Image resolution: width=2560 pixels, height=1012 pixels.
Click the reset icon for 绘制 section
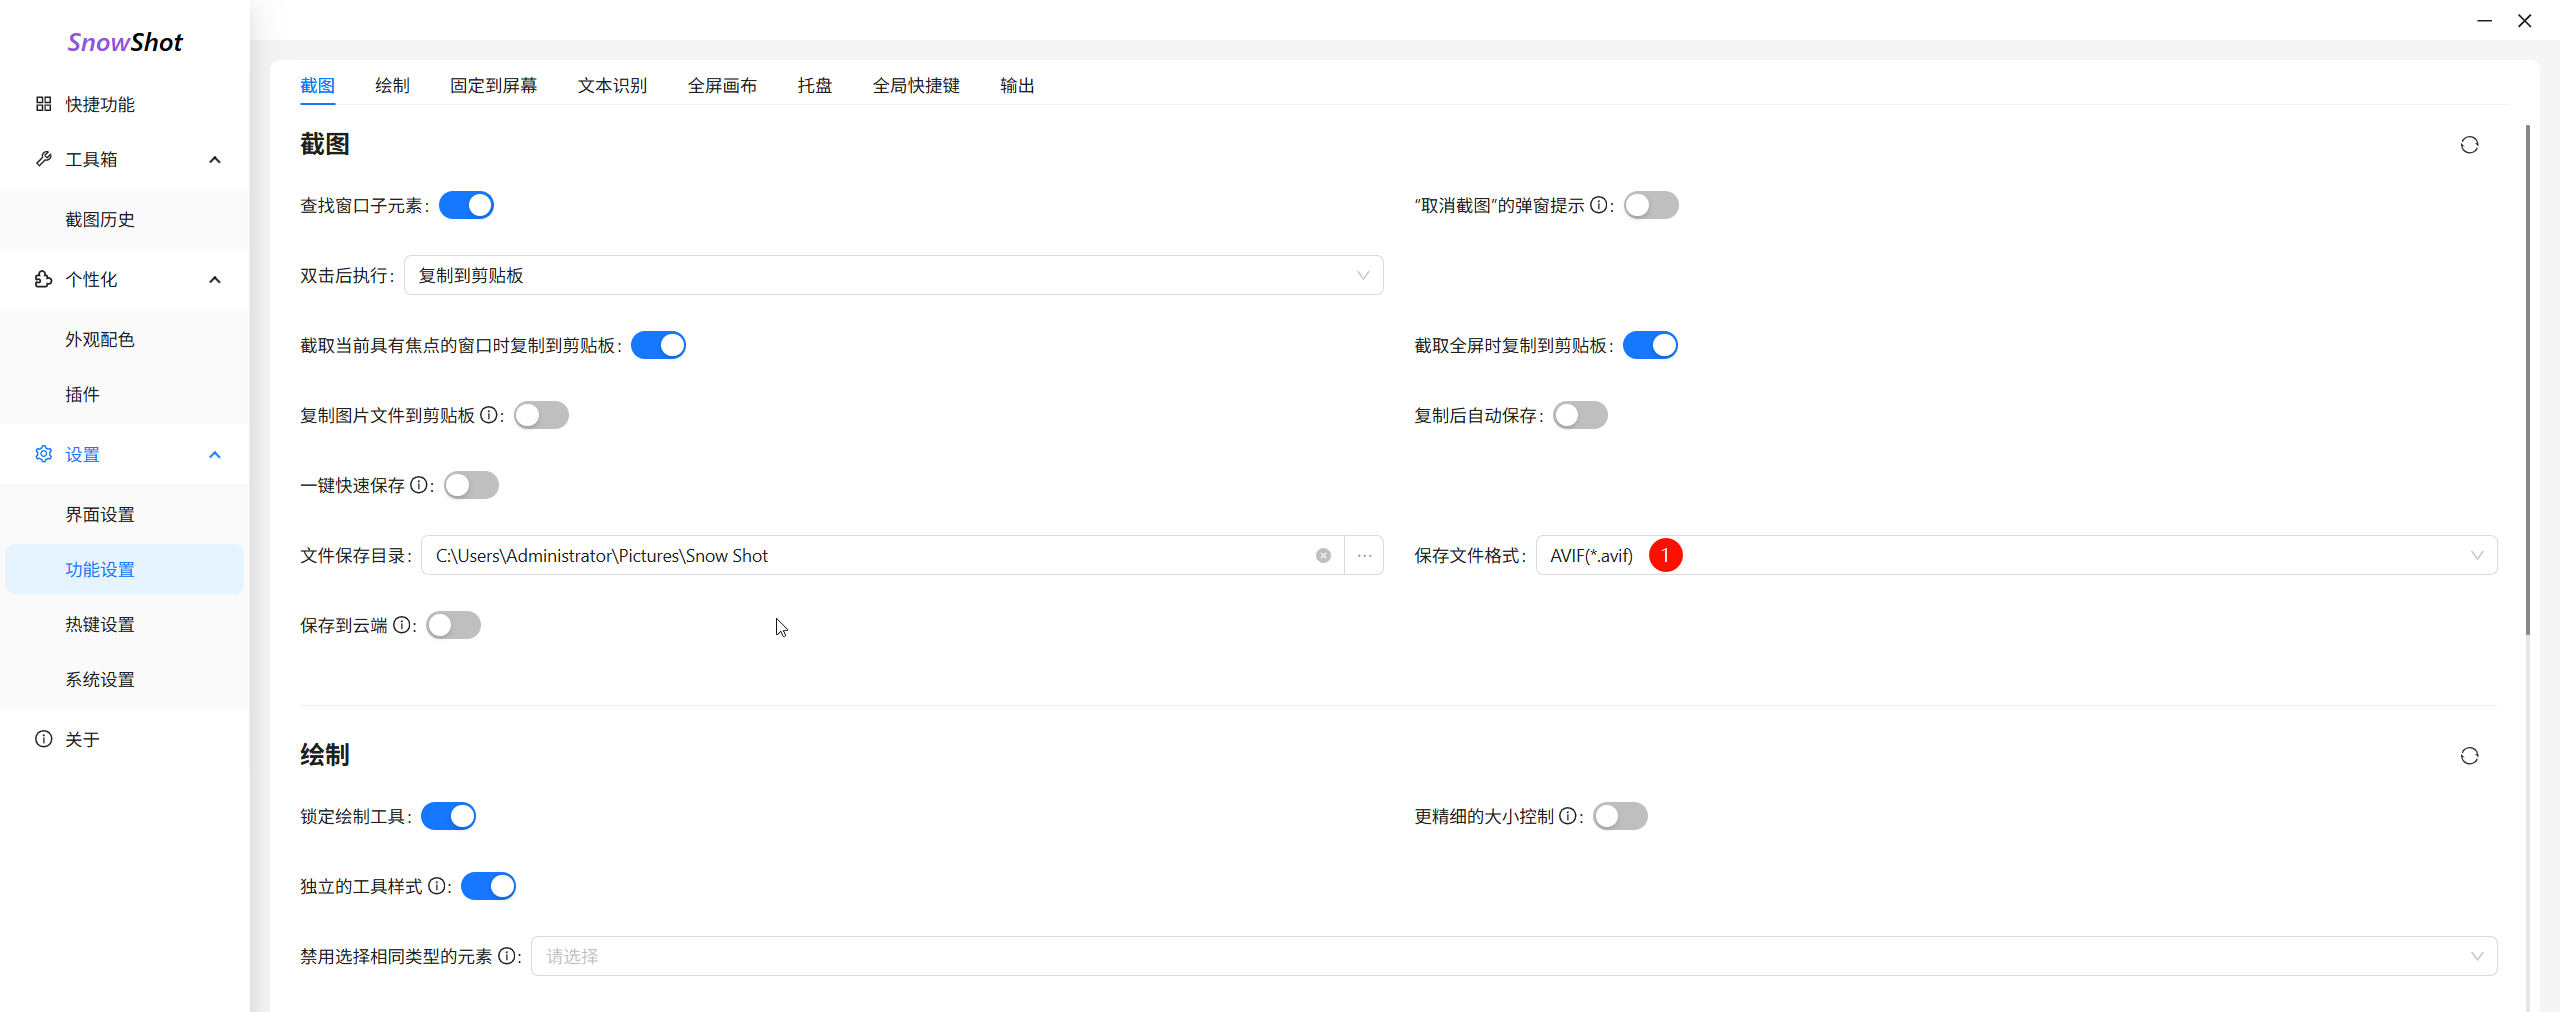click(x=2469, y=756)
